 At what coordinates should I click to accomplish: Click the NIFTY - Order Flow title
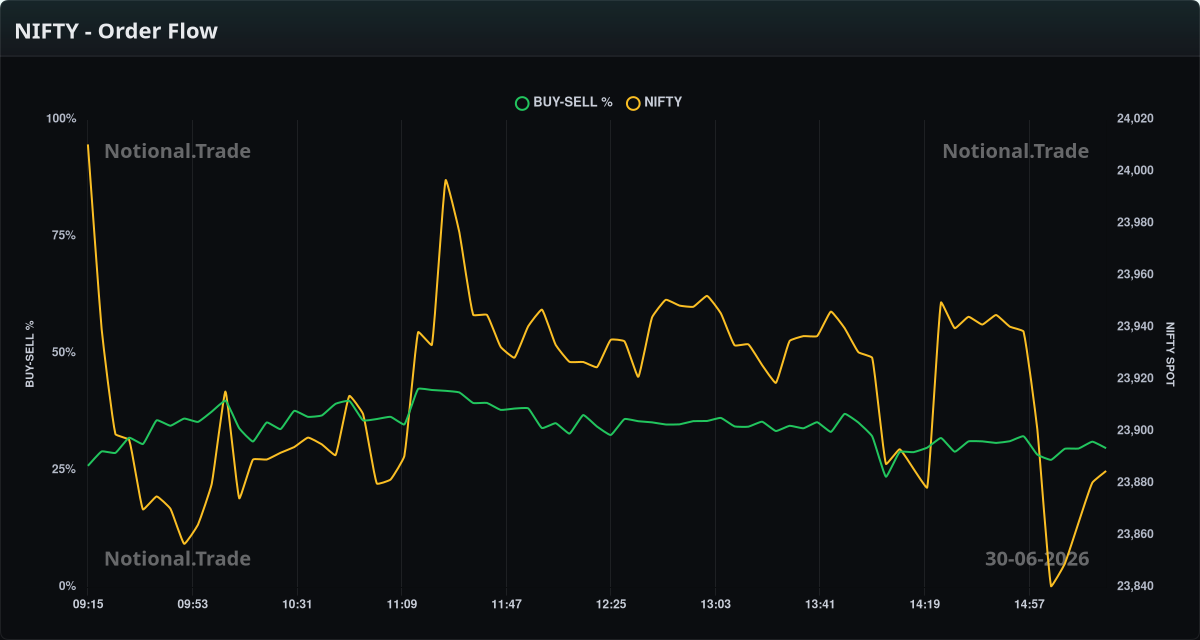point(116,31)
